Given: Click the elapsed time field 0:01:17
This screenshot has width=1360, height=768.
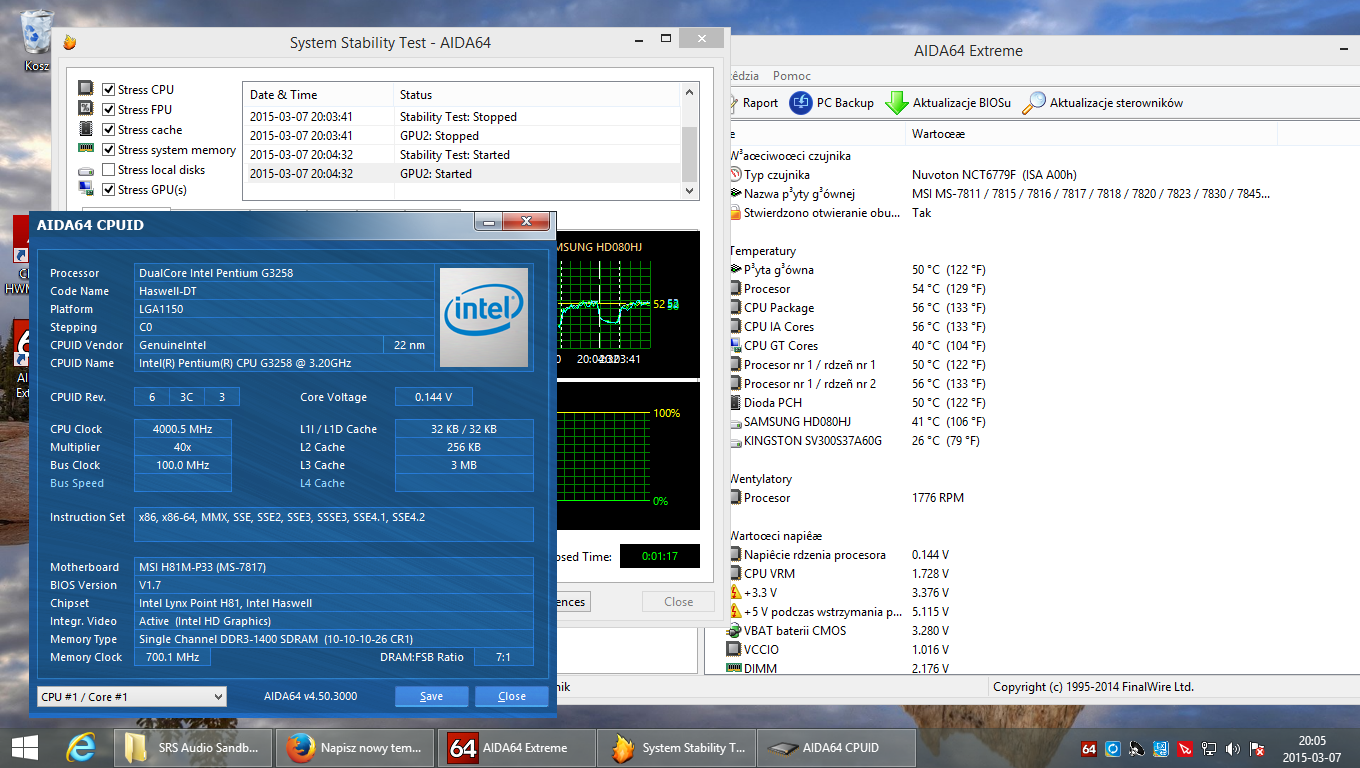Looking at the screenshot, I should [660, 556].
